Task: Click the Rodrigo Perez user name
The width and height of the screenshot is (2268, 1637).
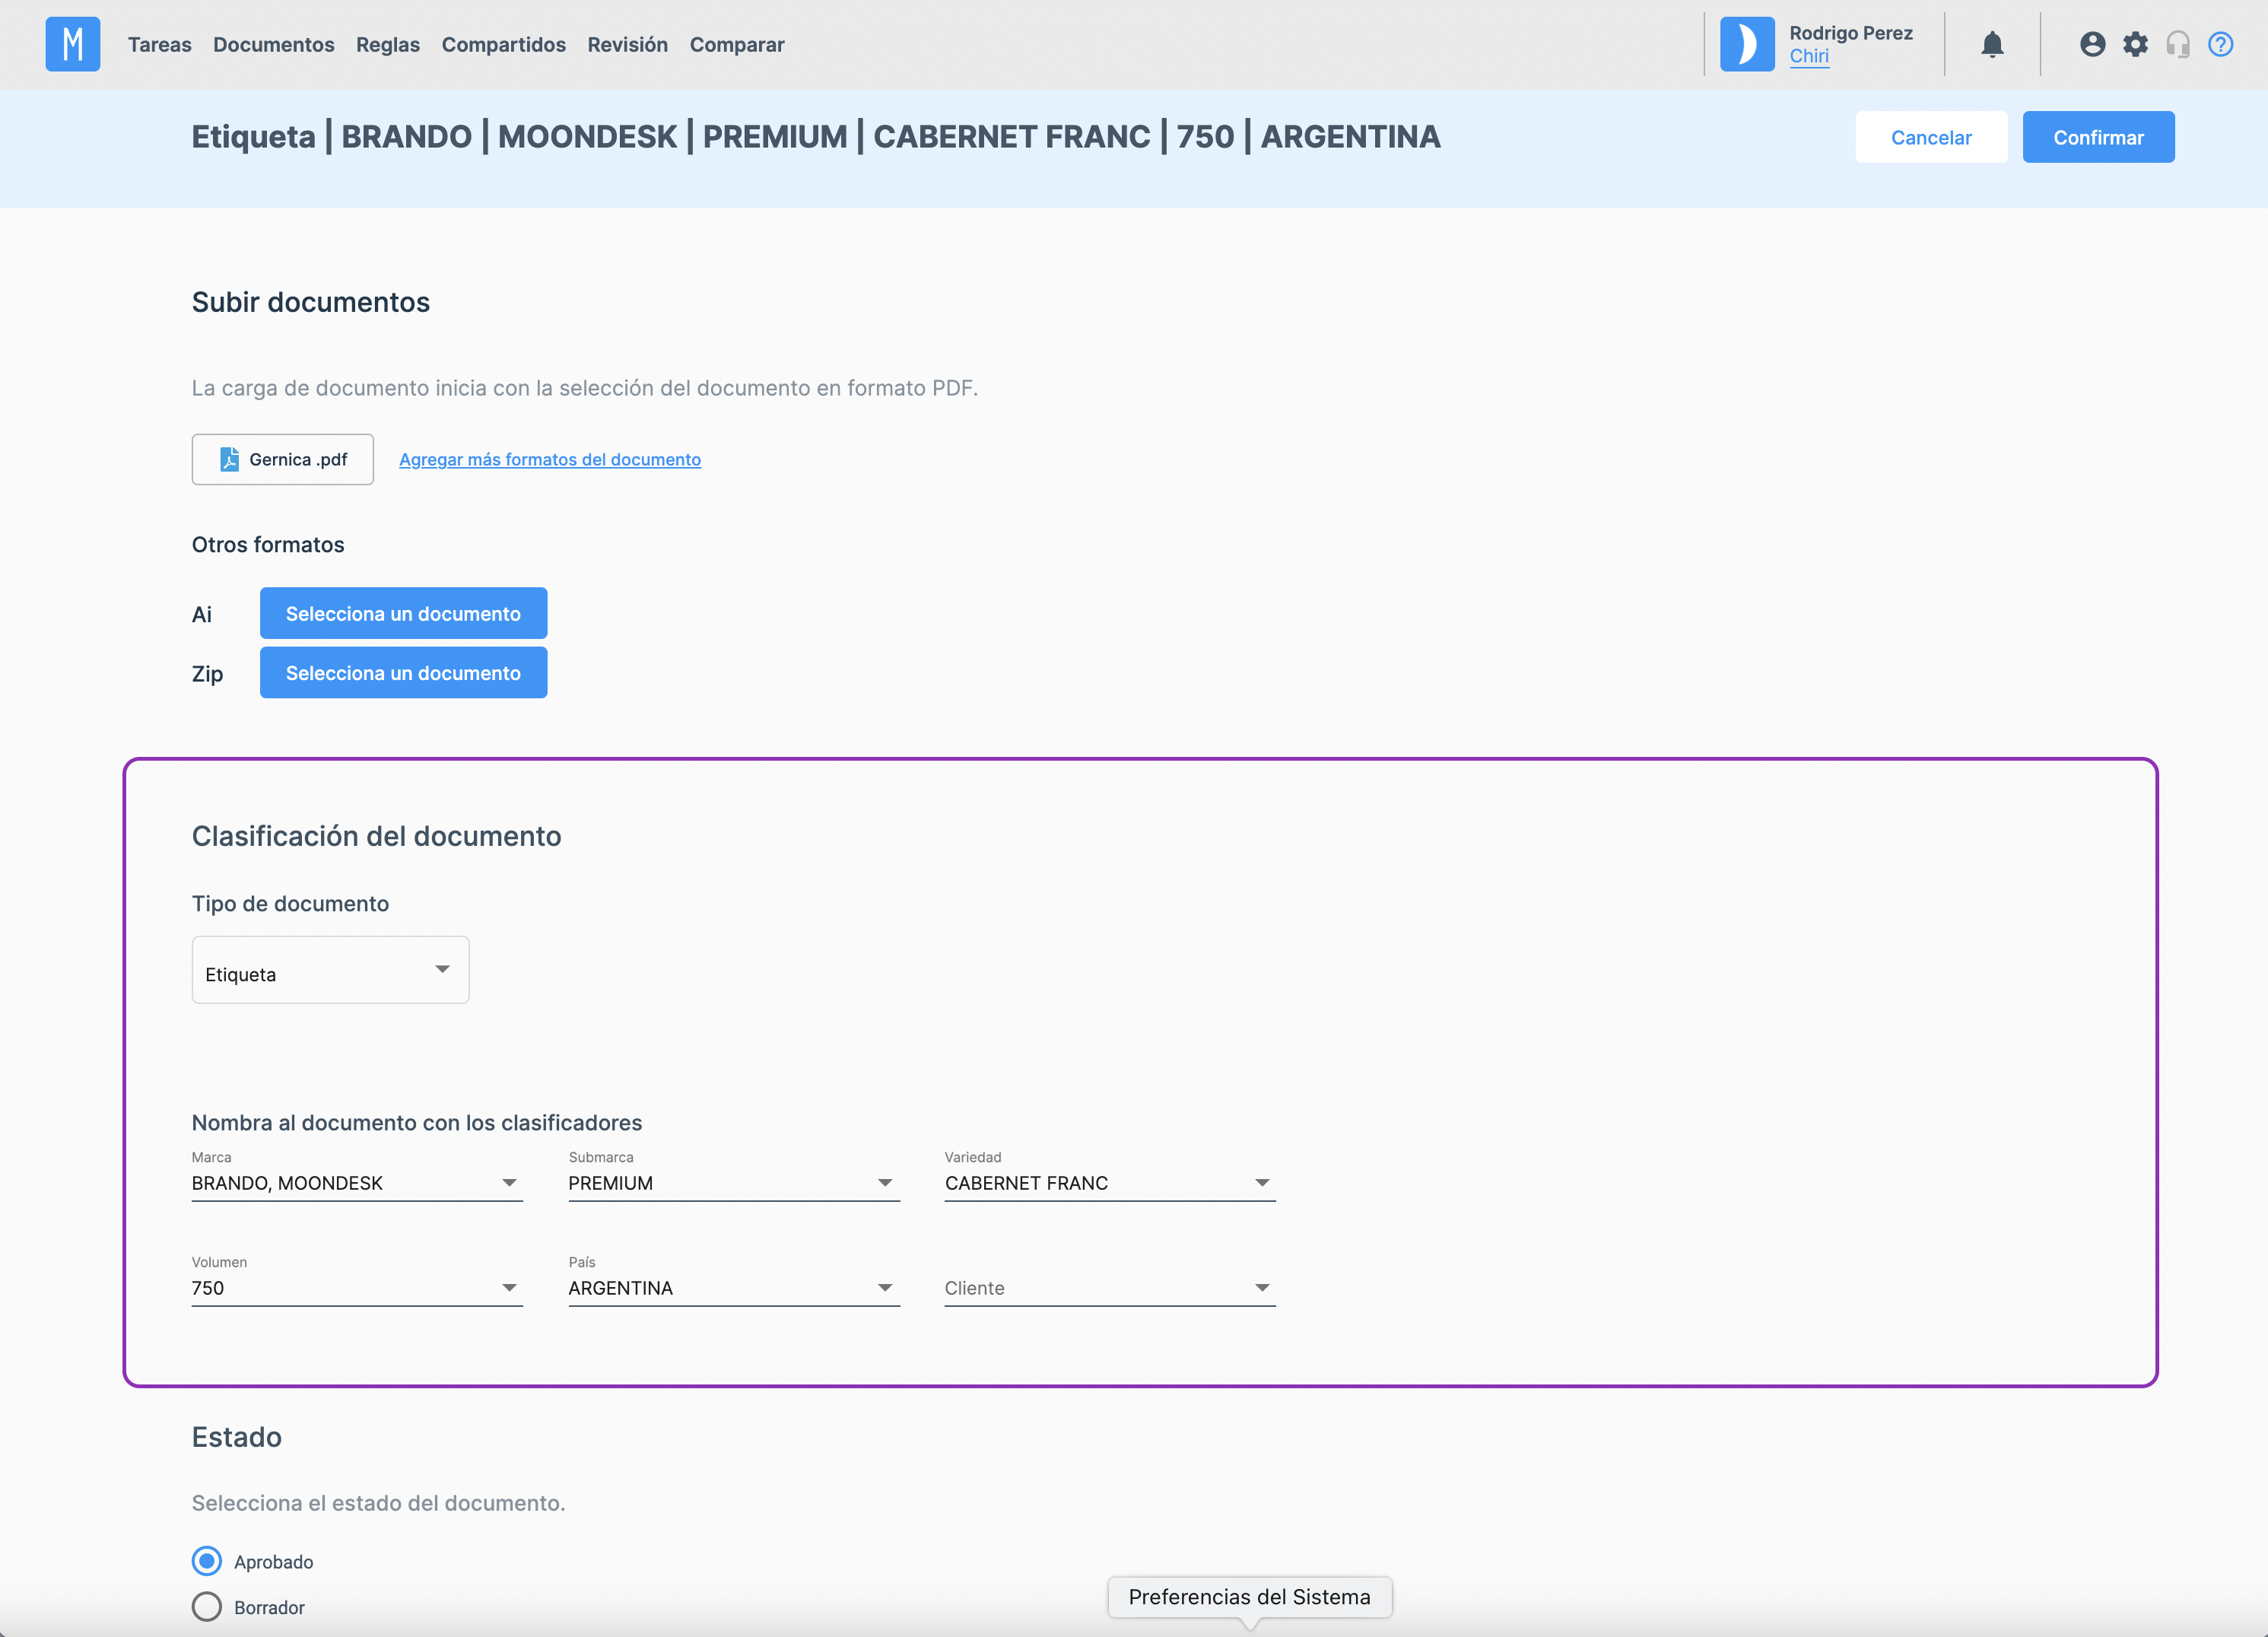Action: (1851, 33)
